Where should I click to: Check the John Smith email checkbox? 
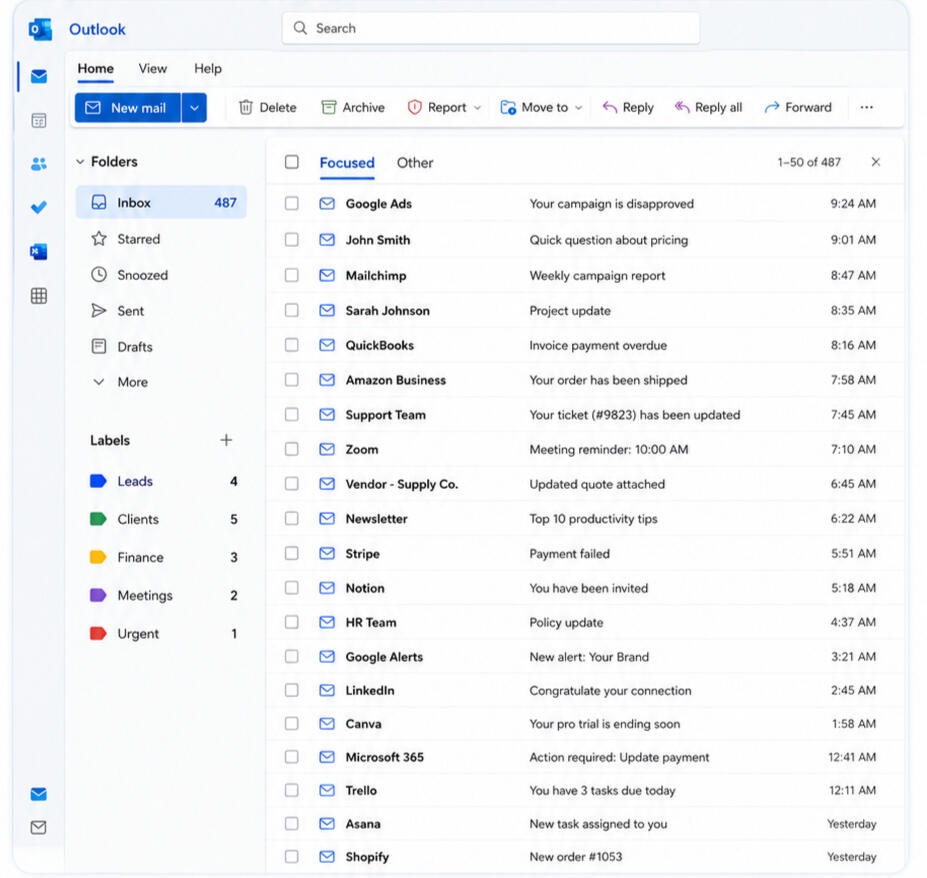pyautogui.click(x=291, y=239)
